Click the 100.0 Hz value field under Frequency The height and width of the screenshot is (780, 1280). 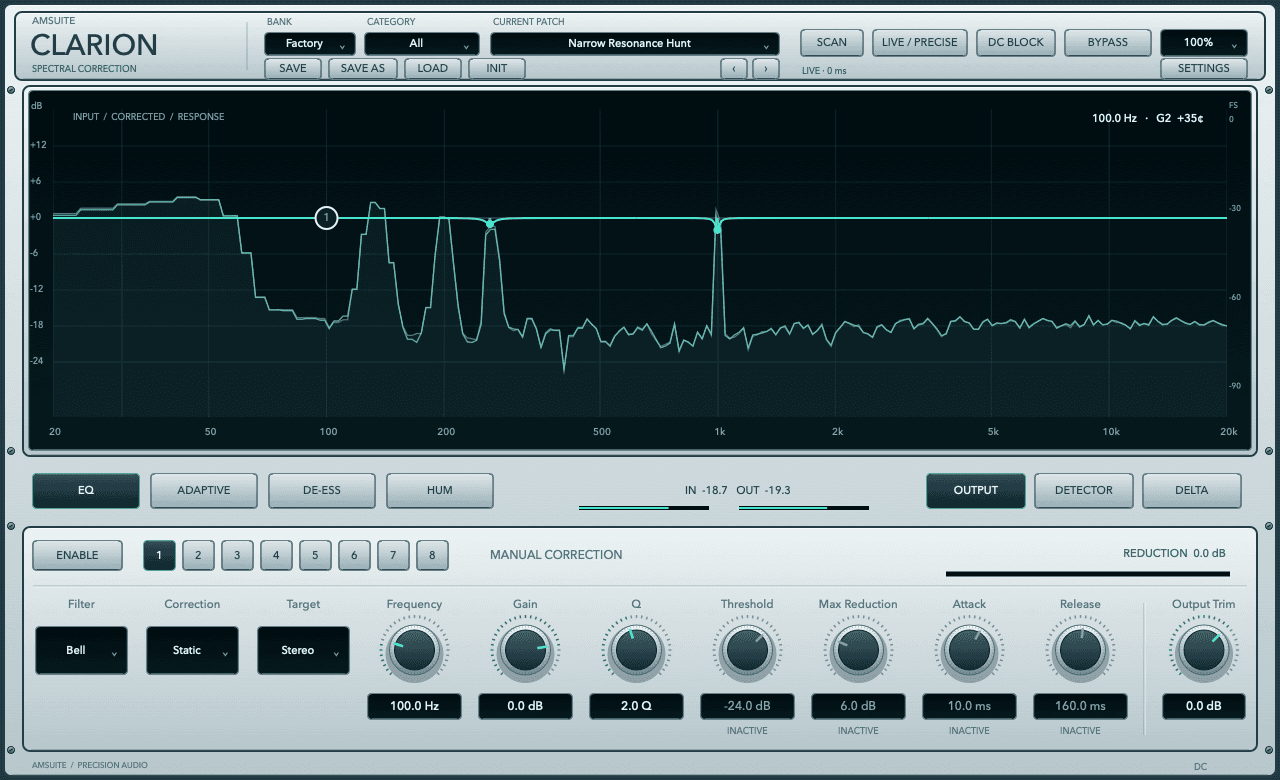point(414,706)
